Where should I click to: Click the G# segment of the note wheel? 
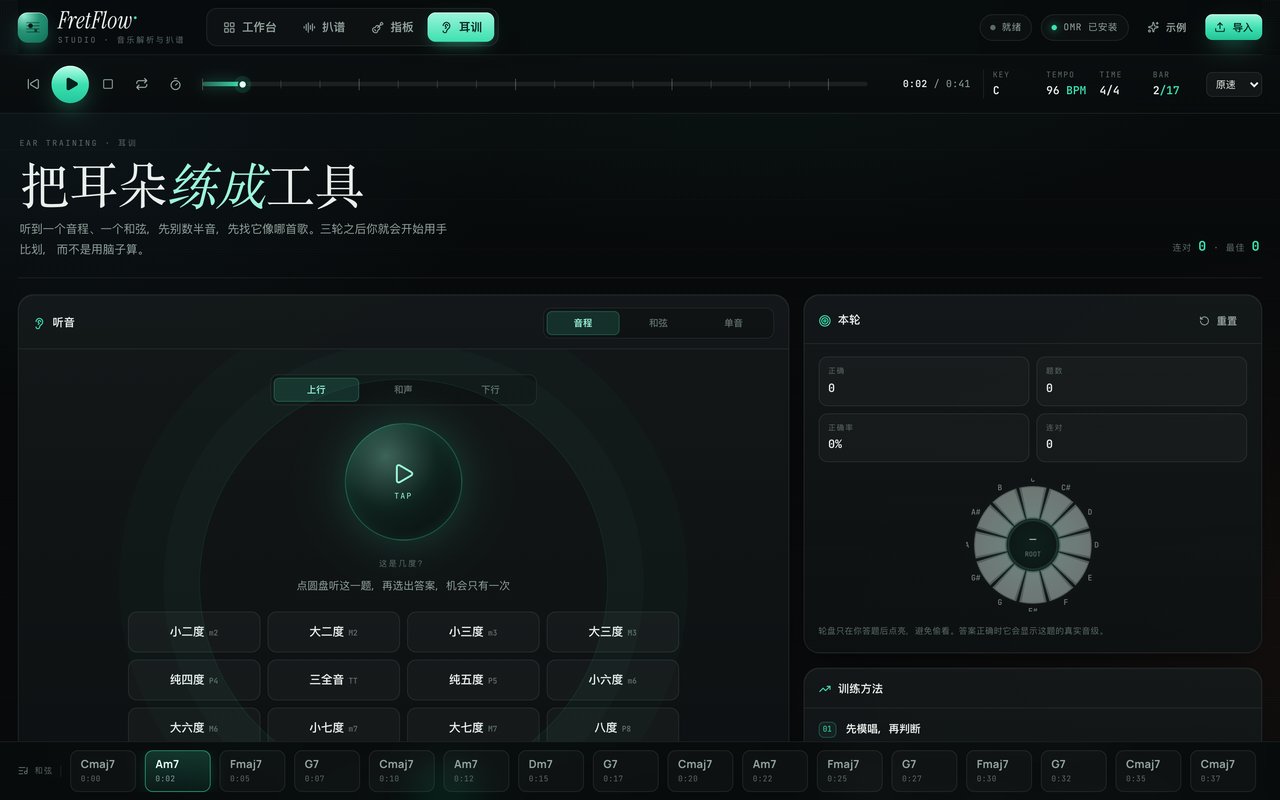991,570
